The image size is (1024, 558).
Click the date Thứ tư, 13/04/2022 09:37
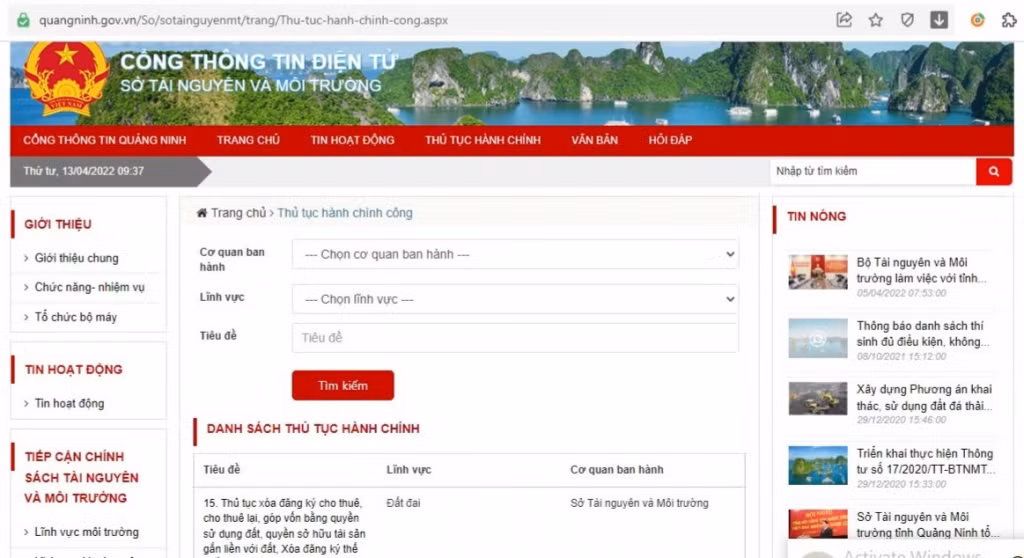point(84,171)
